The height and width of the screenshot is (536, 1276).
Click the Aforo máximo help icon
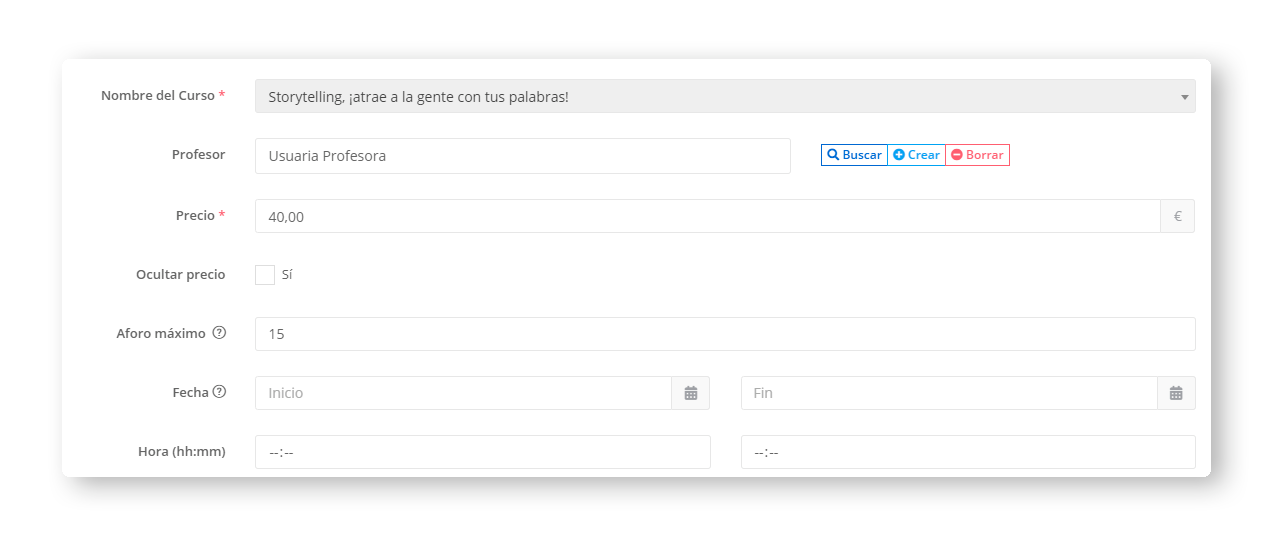(x=219, y=333)
